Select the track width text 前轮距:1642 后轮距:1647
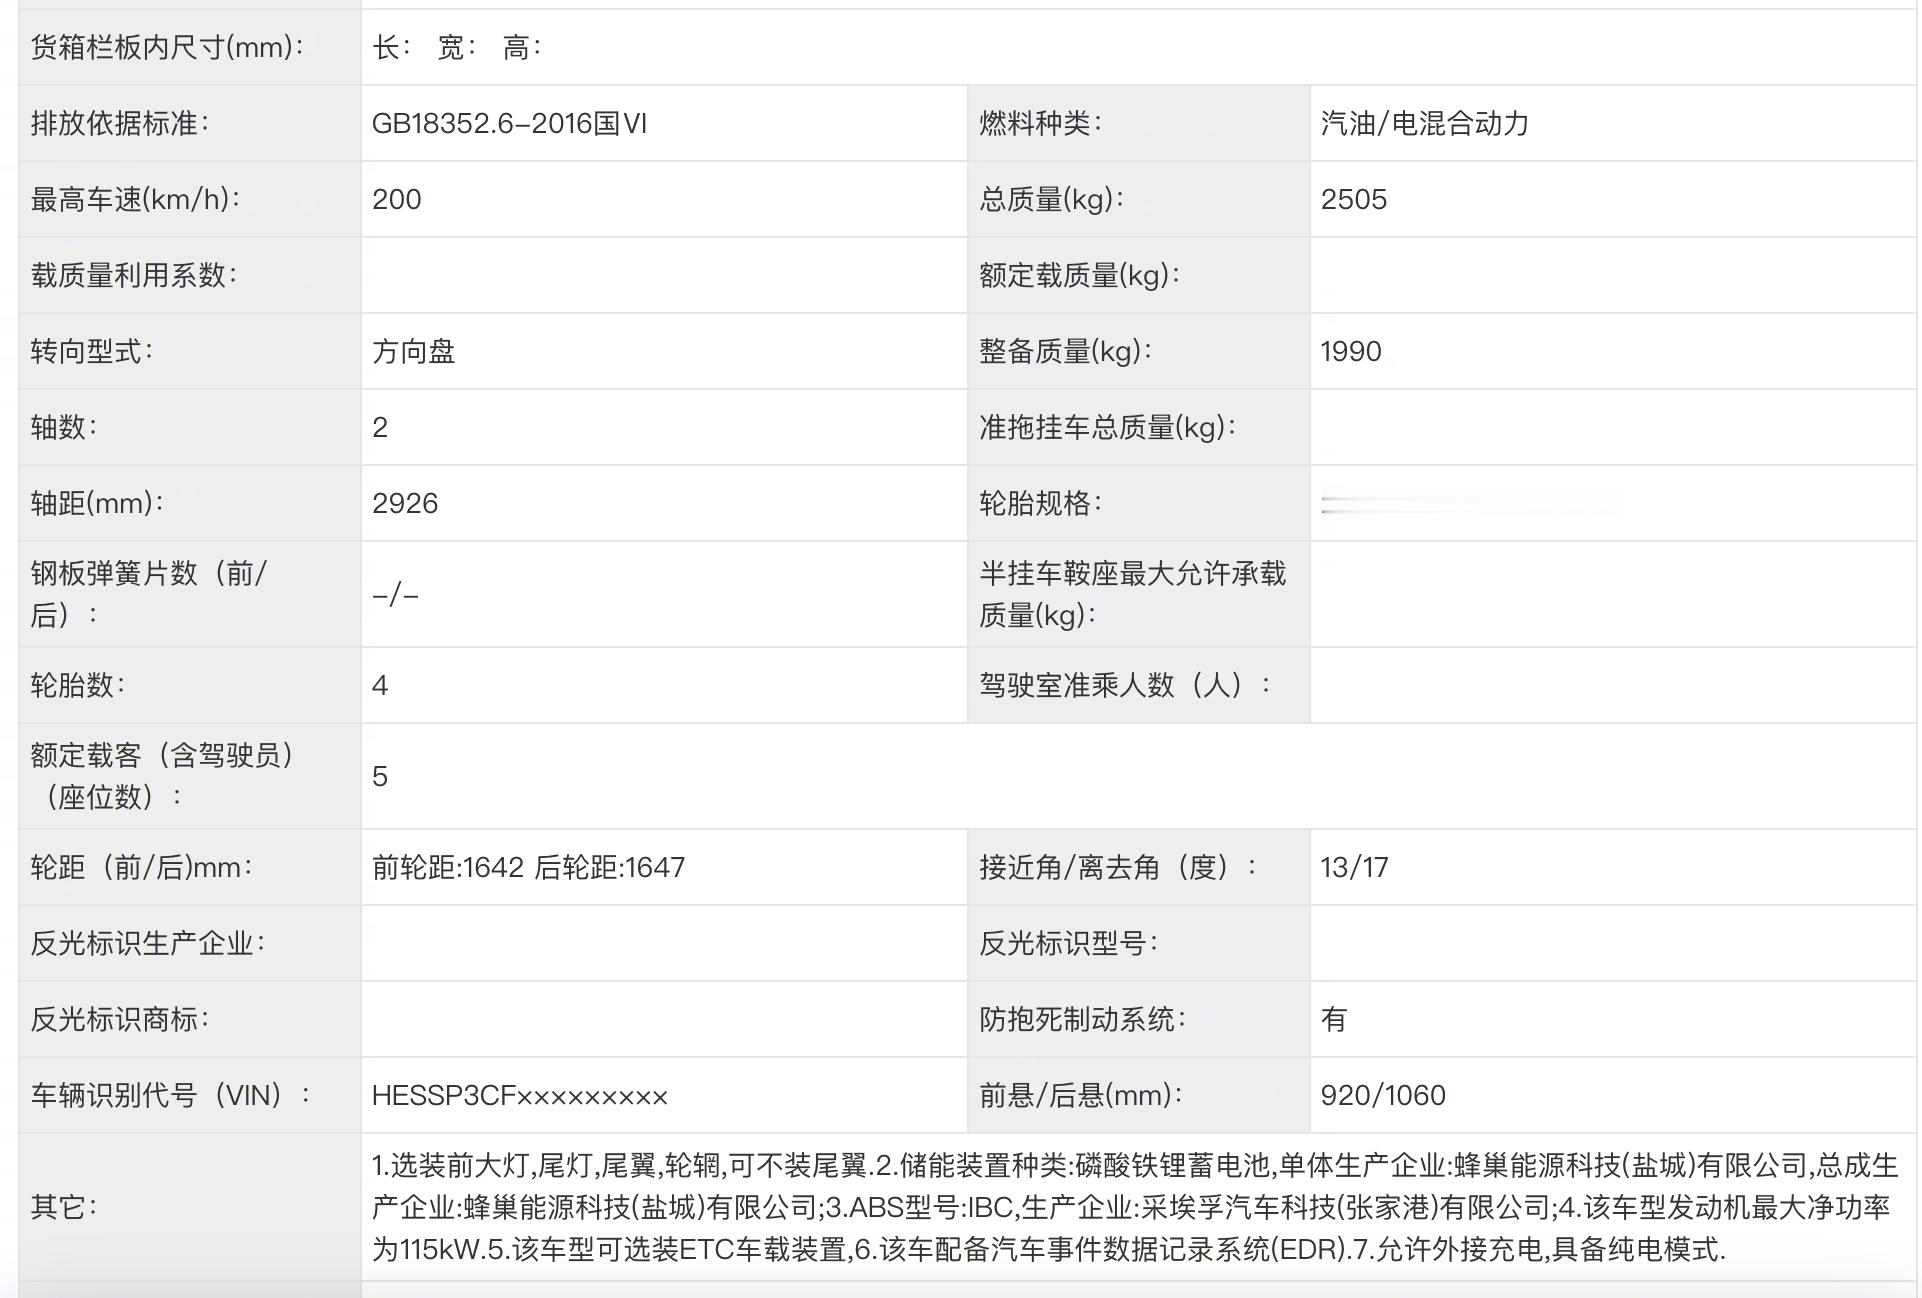 click(528, 868)
